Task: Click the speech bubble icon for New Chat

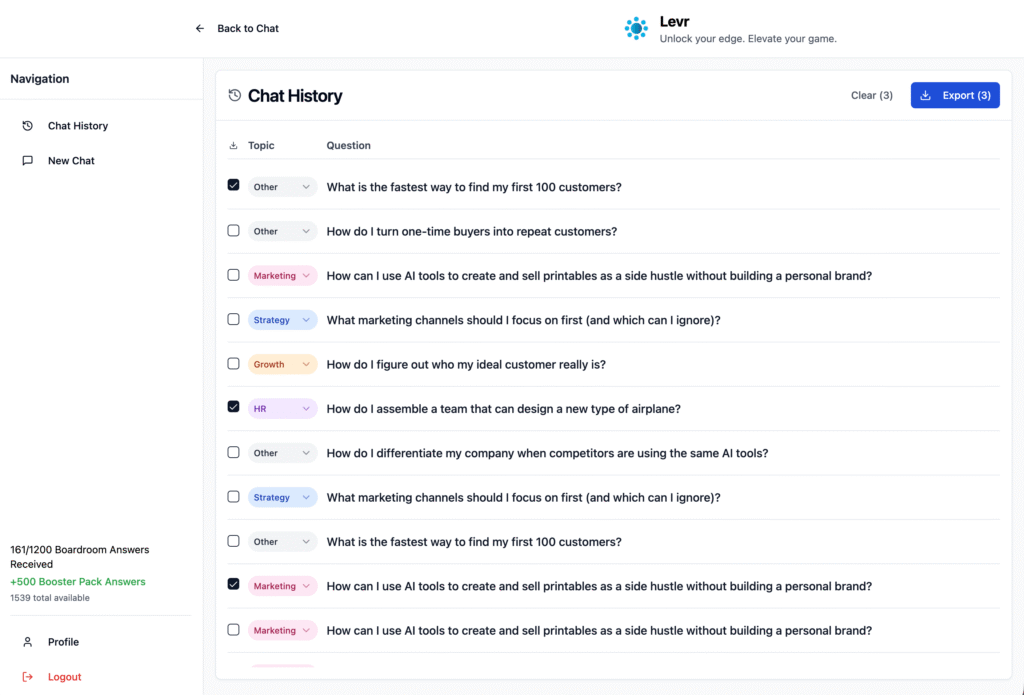Action: click(x=28, y=161)
